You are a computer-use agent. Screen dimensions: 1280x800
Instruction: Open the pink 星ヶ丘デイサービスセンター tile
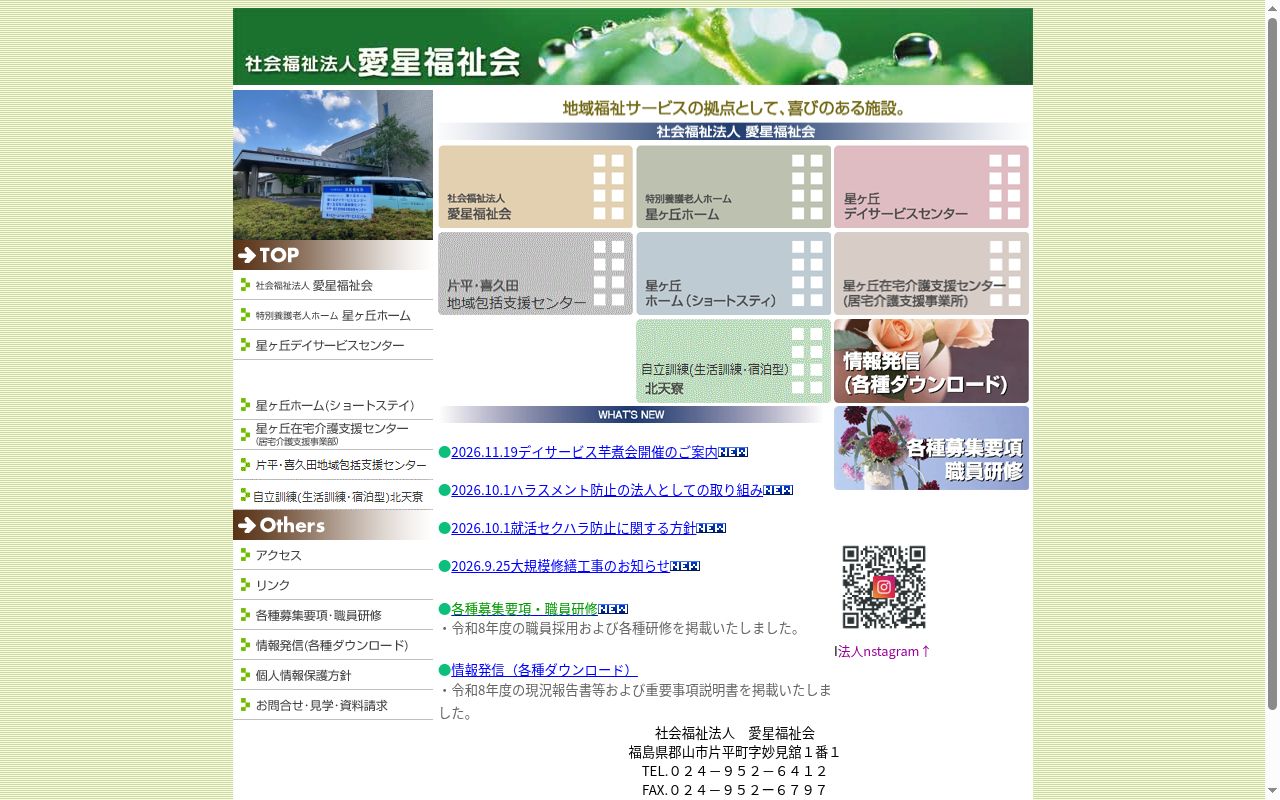[x=931, y=187]
